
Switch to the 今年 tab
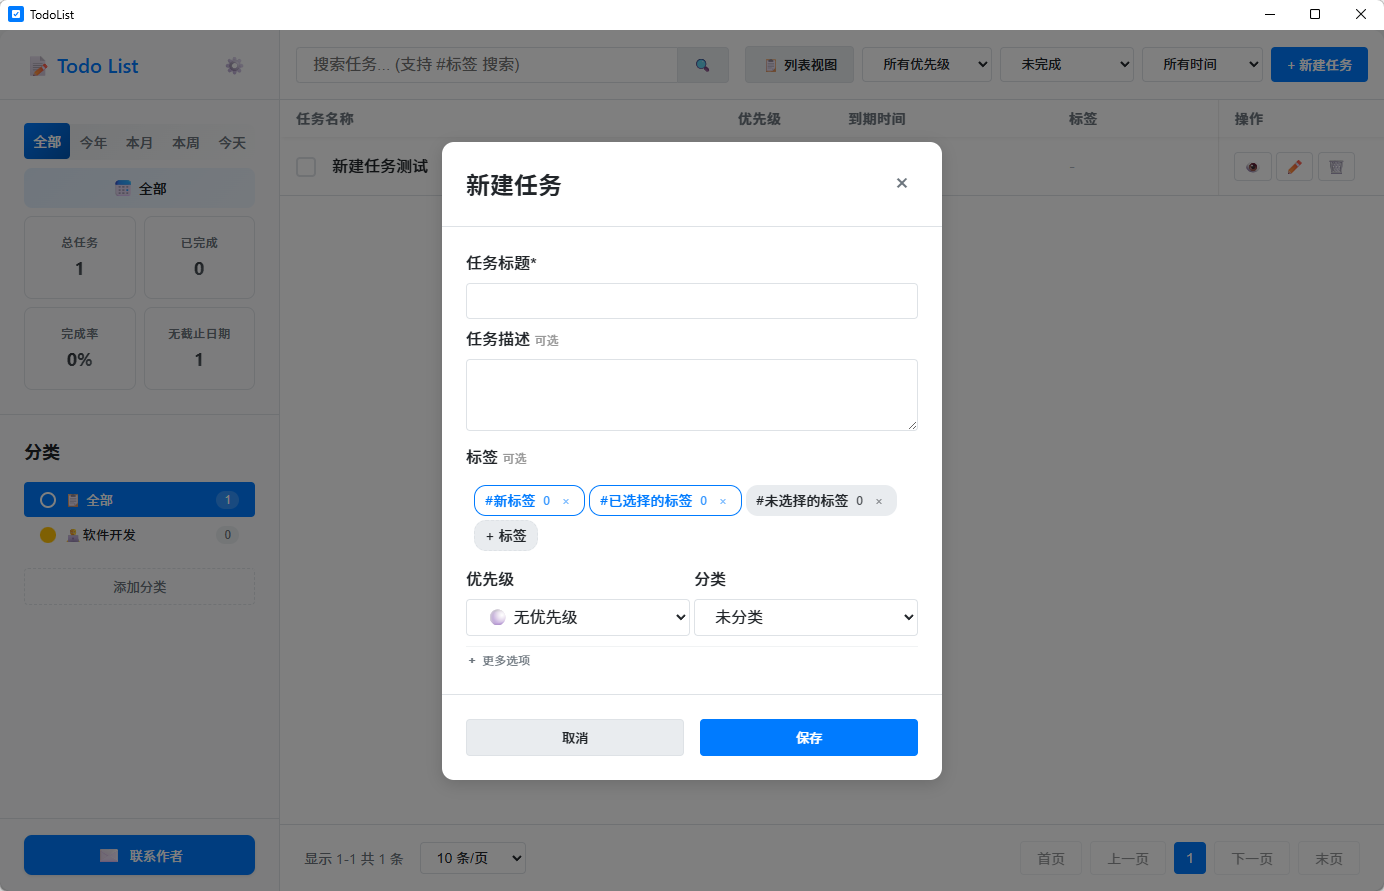click(93, 142)
